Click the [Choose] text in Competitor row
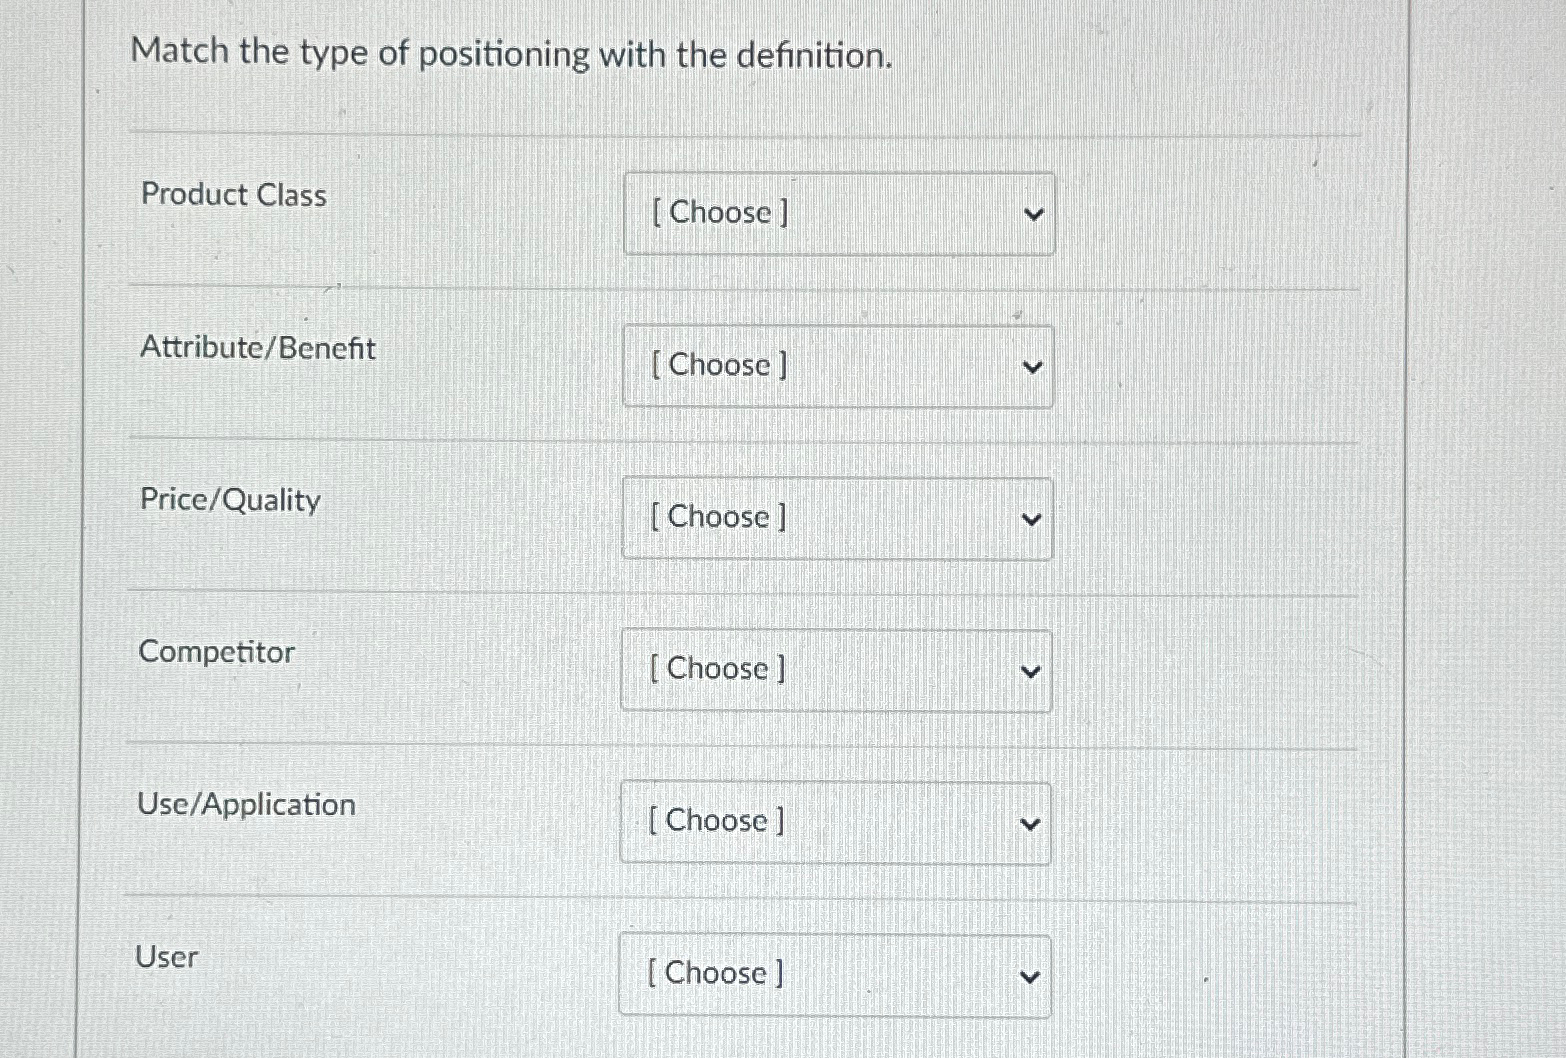This screenshot has height=1058, width=1566. click(x=717, y=669)
